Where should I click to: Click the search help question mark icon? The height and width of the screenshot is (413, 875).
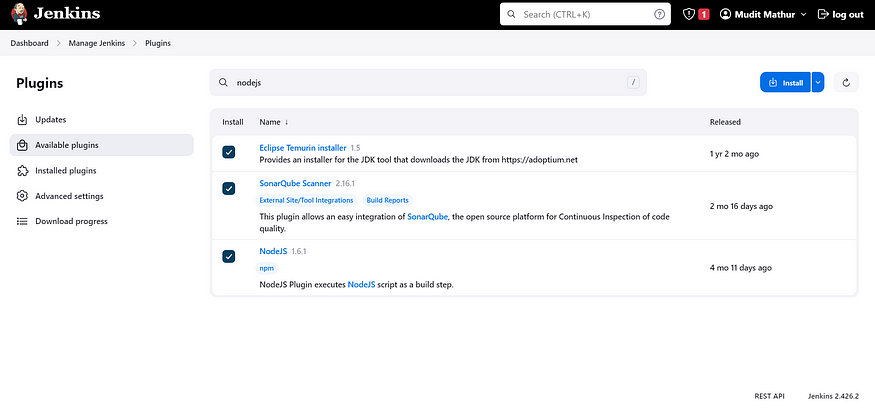tap(659, 15)
